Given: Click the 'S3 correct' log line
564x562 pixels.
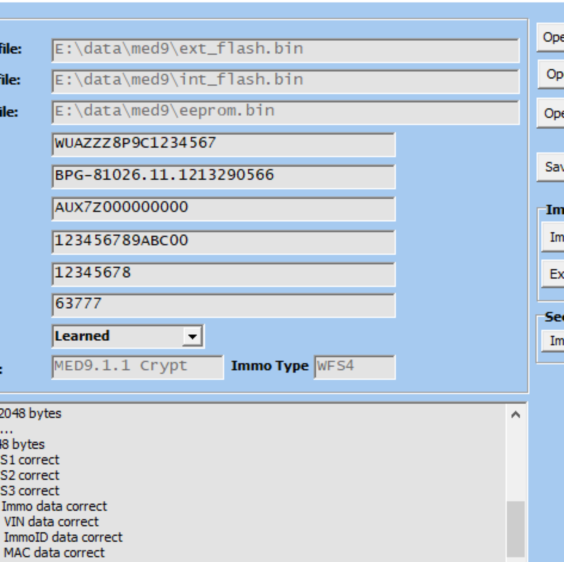Looking at the screenshot, I should coord(29,491).
